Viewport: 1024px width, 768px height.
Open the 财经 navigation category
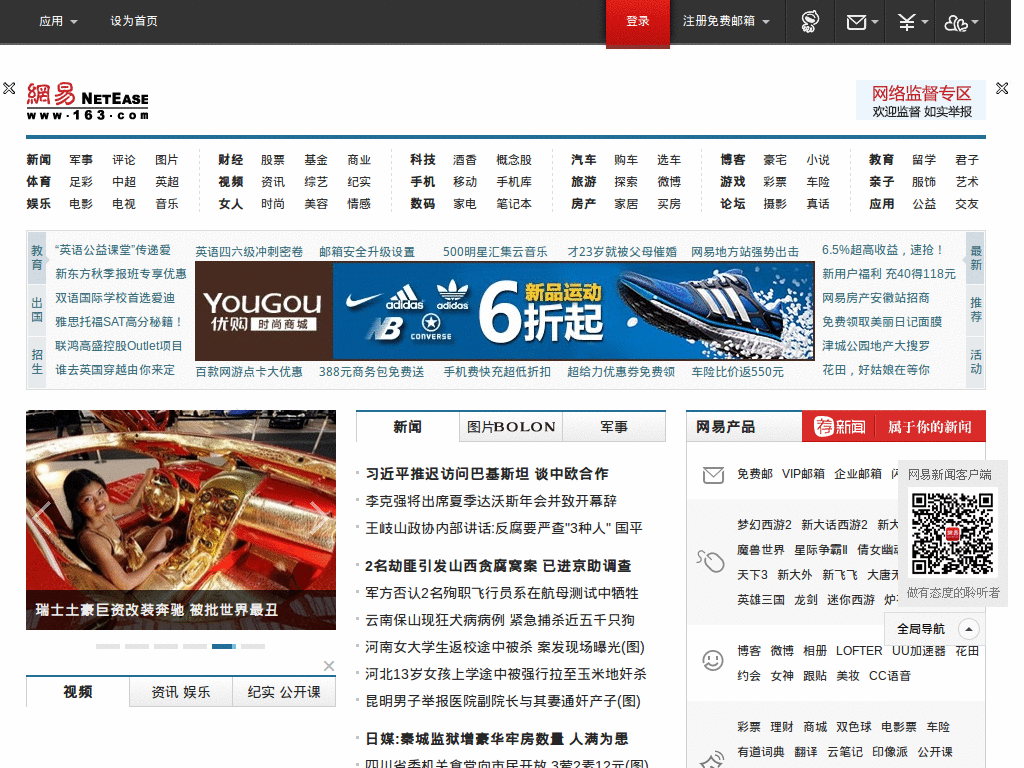(x=231, y=159)
